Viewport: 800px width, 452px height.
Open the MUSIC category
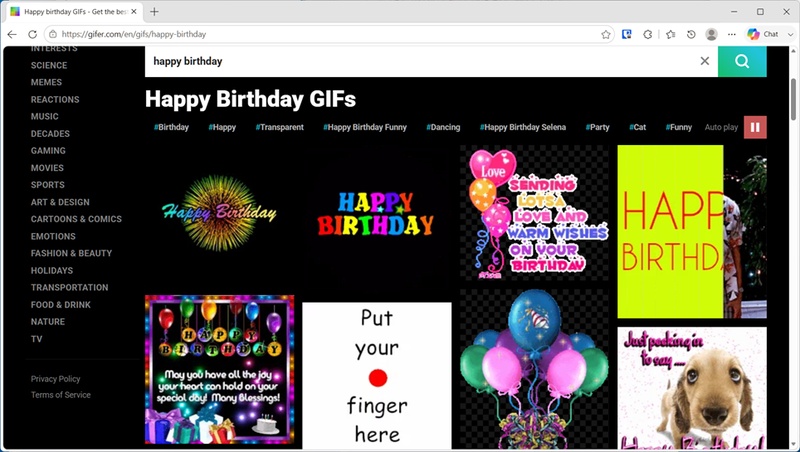(44, 116)
